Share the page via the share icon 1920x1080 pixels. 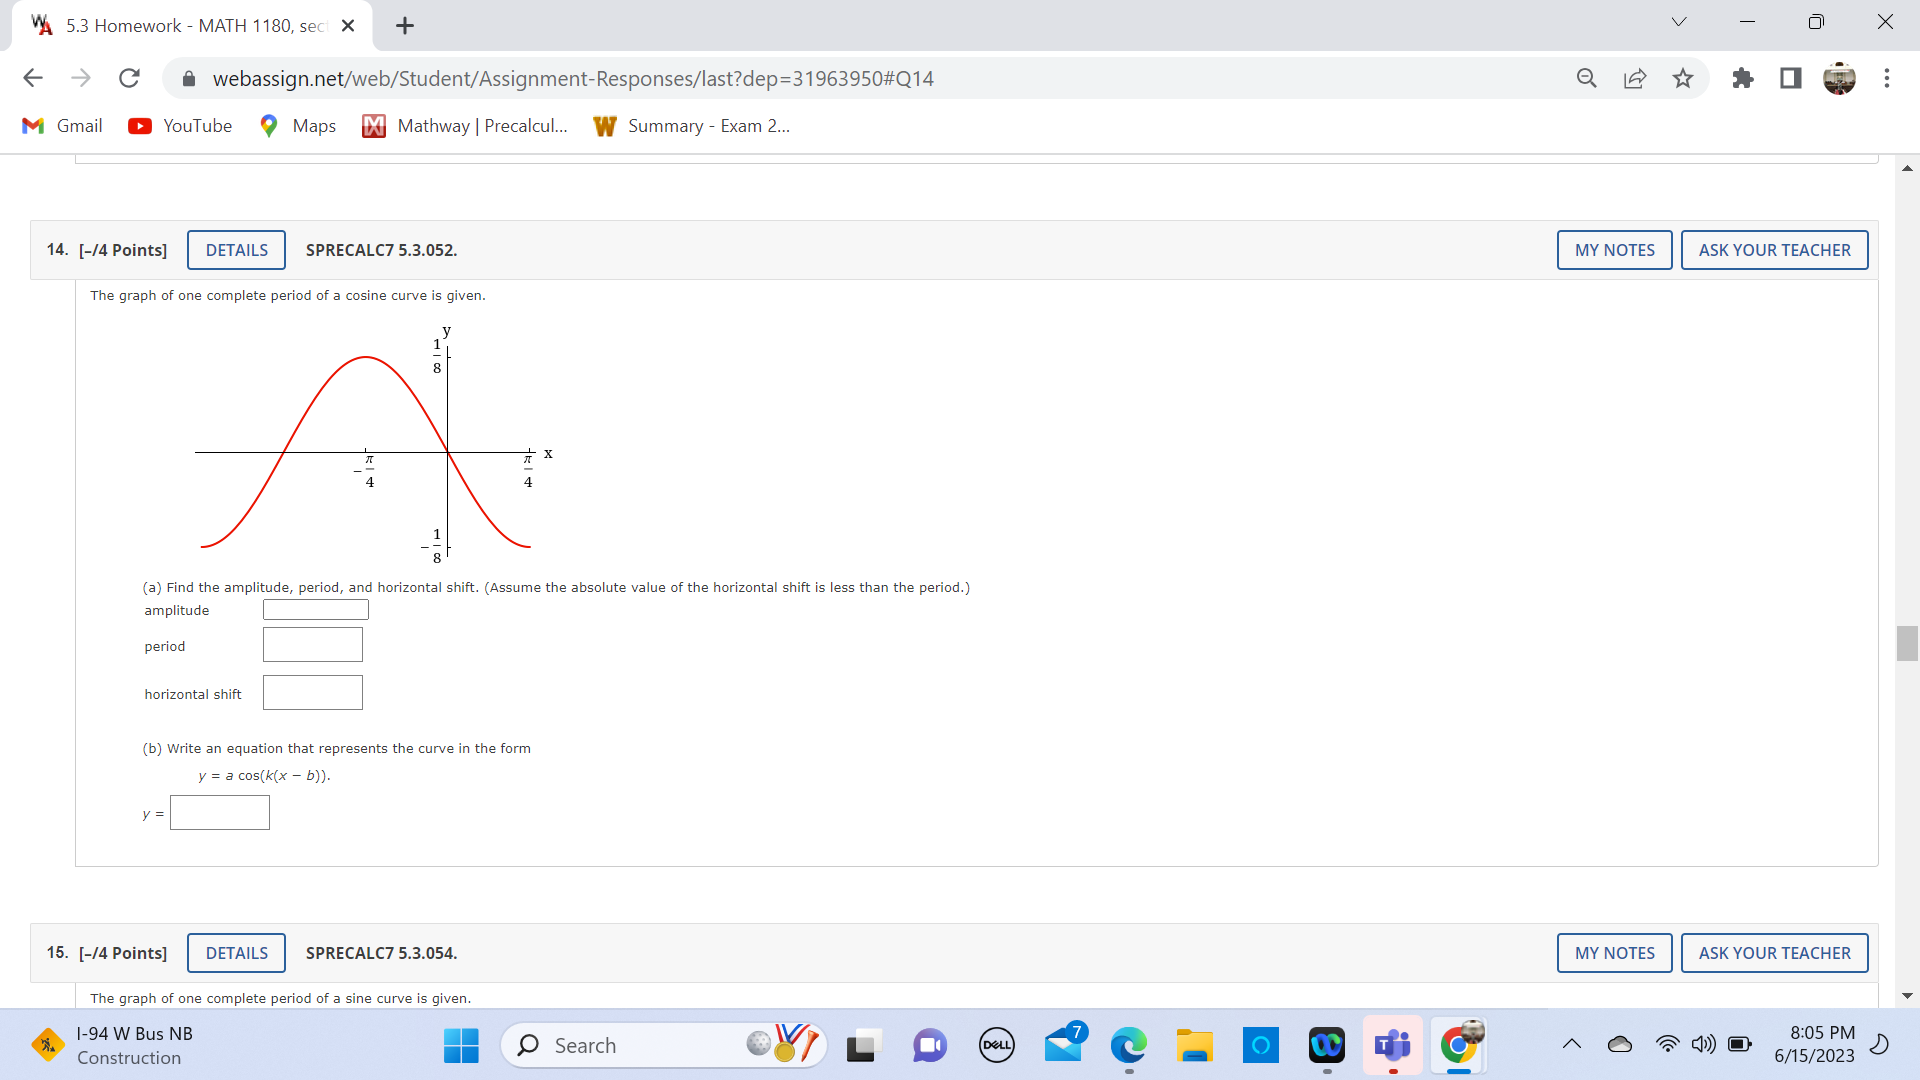(x=1635, y=78)
